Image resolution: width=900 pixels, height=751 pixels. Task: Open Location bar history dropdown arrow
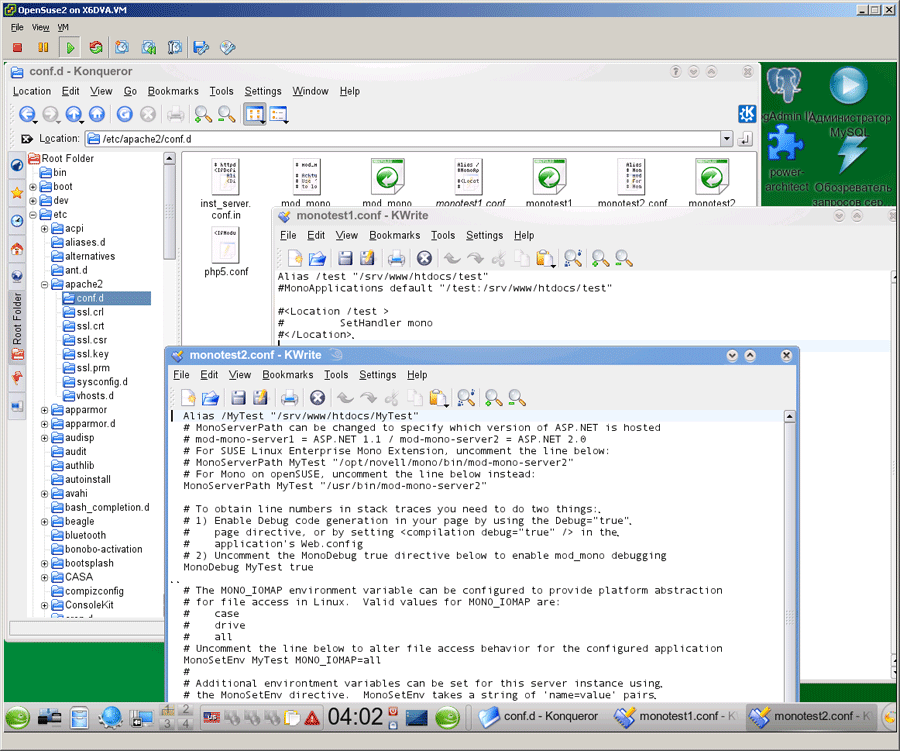tap(727, 138)
